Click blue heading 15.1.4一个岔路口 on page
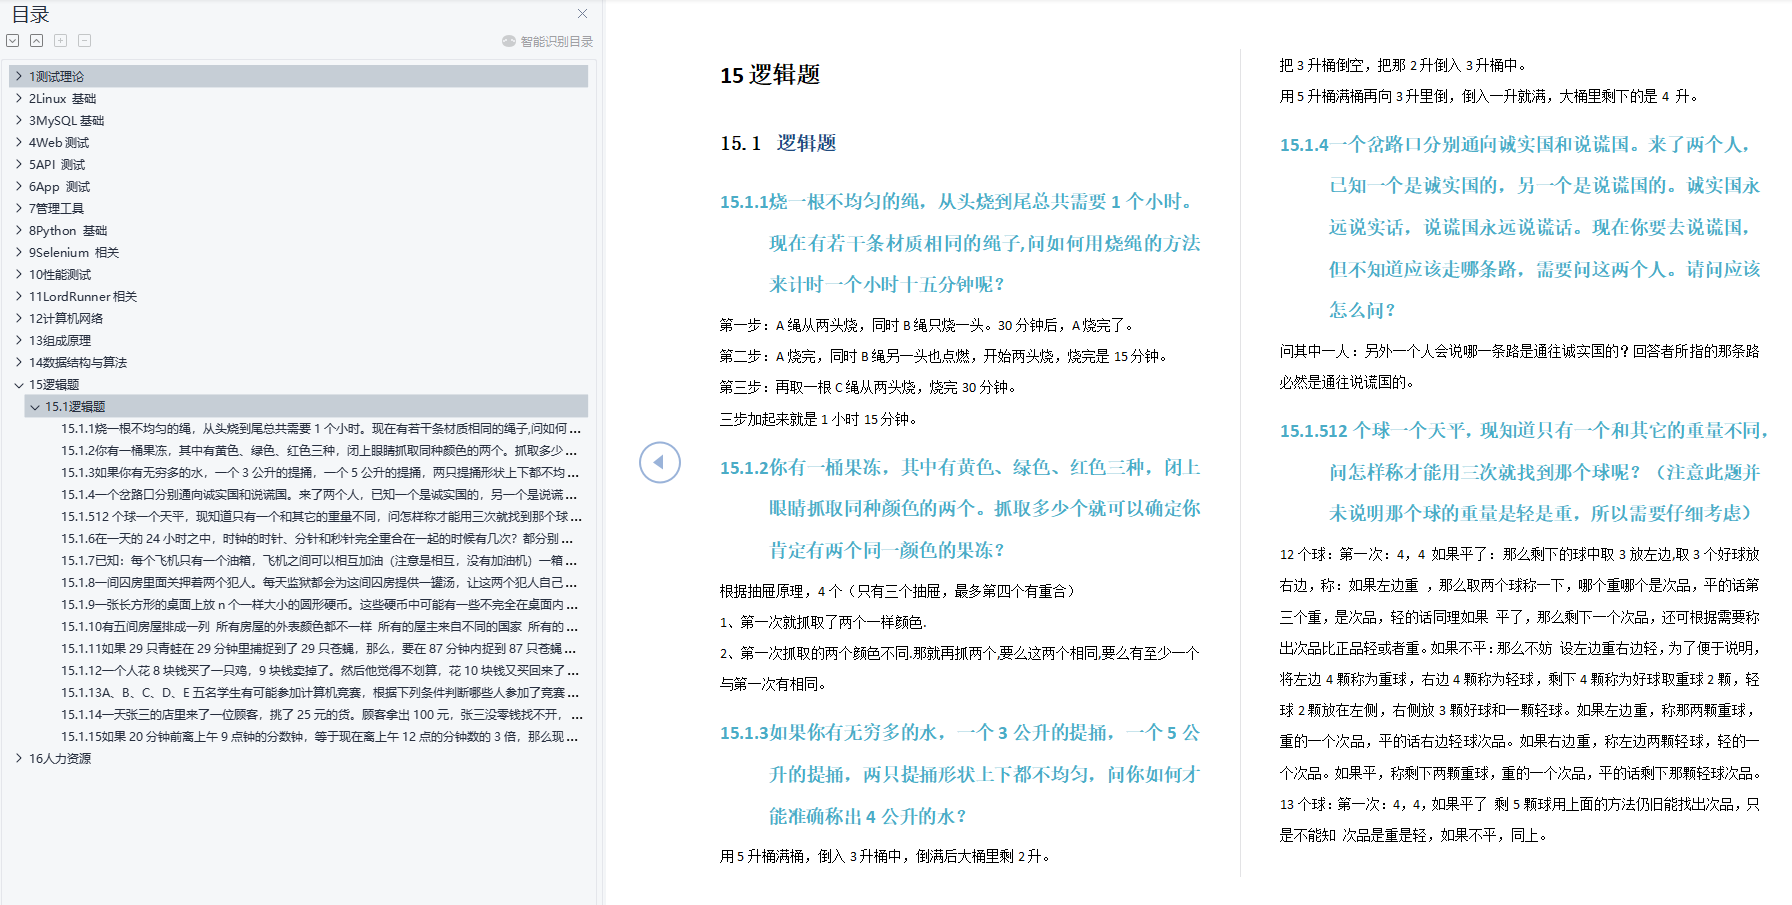The width and height of the screenshot is (1792, 905). pos(1520,227)
